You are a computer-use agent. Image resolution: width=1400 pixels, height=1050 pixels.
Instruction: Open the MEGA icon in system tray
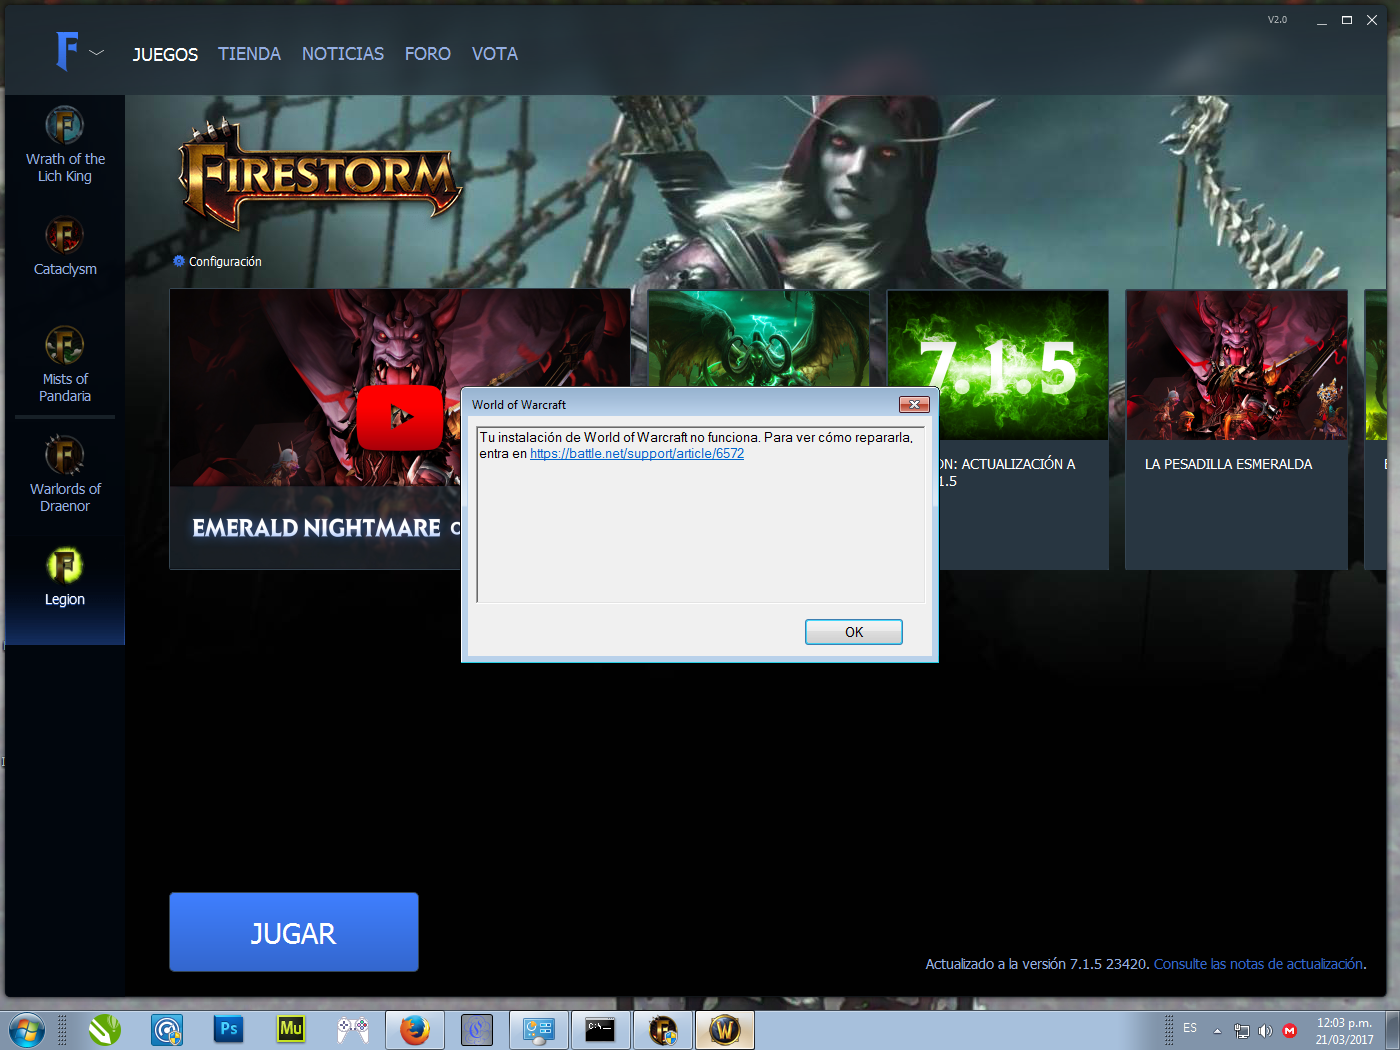pyautogui.click(x=1290, y=1031)
